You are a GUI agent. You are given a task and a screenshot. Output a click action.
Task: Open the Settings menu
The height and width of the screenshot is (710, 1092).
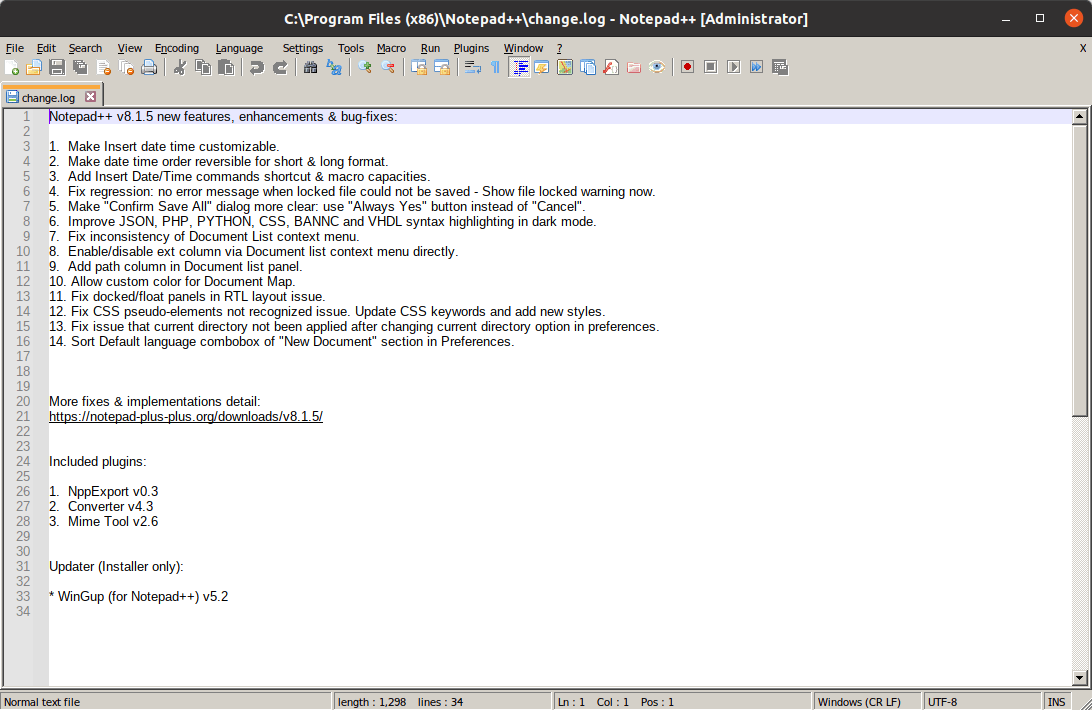pos(302,48)
